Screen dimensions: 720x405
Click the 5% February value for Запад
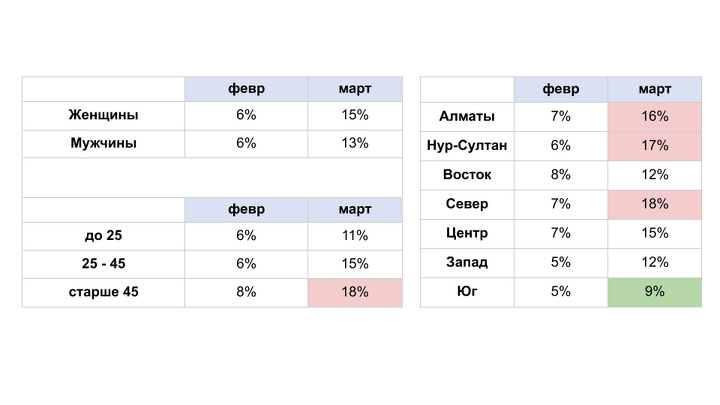point(561,262)
